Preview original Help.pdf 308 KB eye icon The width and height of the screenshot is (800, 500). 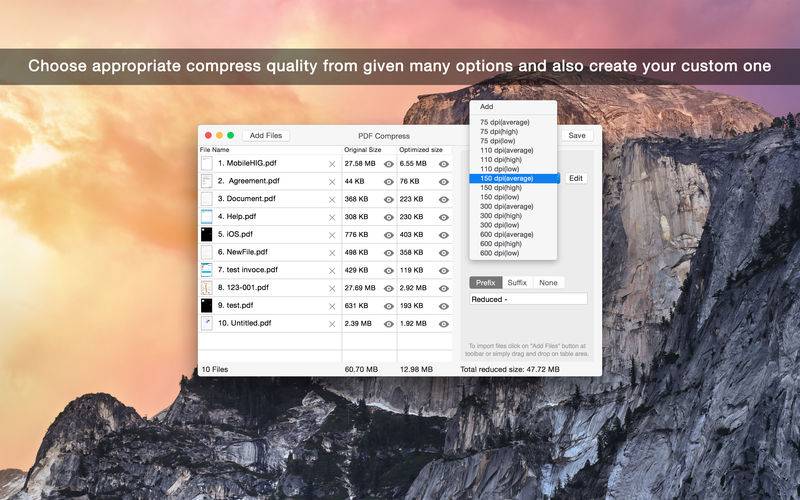pyautogui.click(x=389, y=218)
